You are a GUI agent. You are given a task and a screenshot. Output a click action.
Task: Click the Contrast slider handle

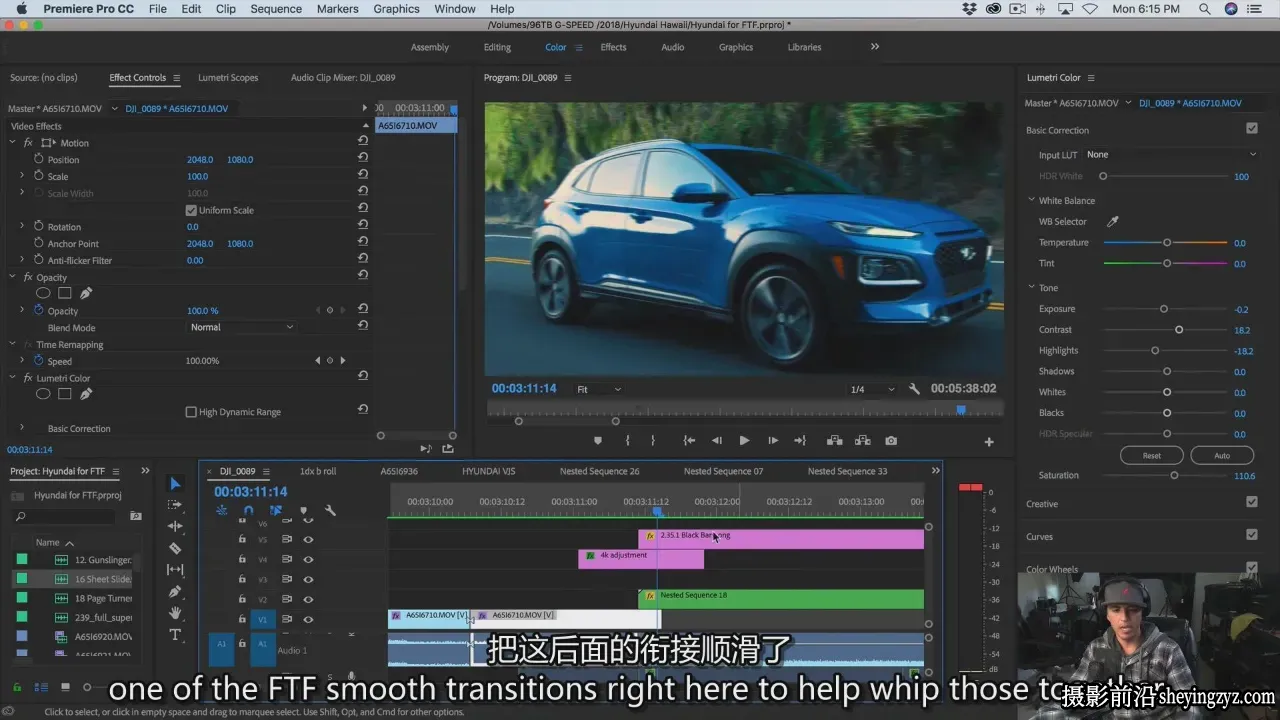1179,330
